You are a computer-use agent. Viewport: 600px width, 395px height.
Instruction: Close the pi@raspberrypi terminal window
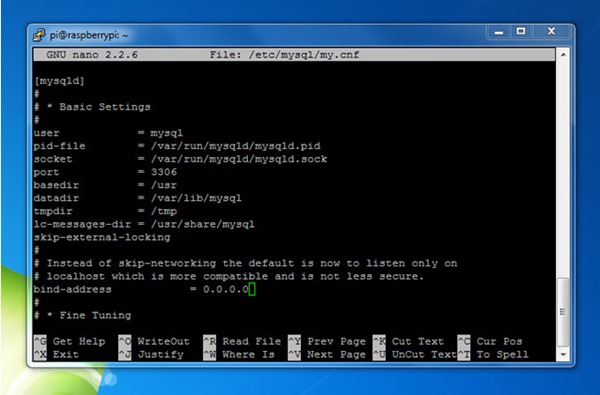tap(551, 32)
